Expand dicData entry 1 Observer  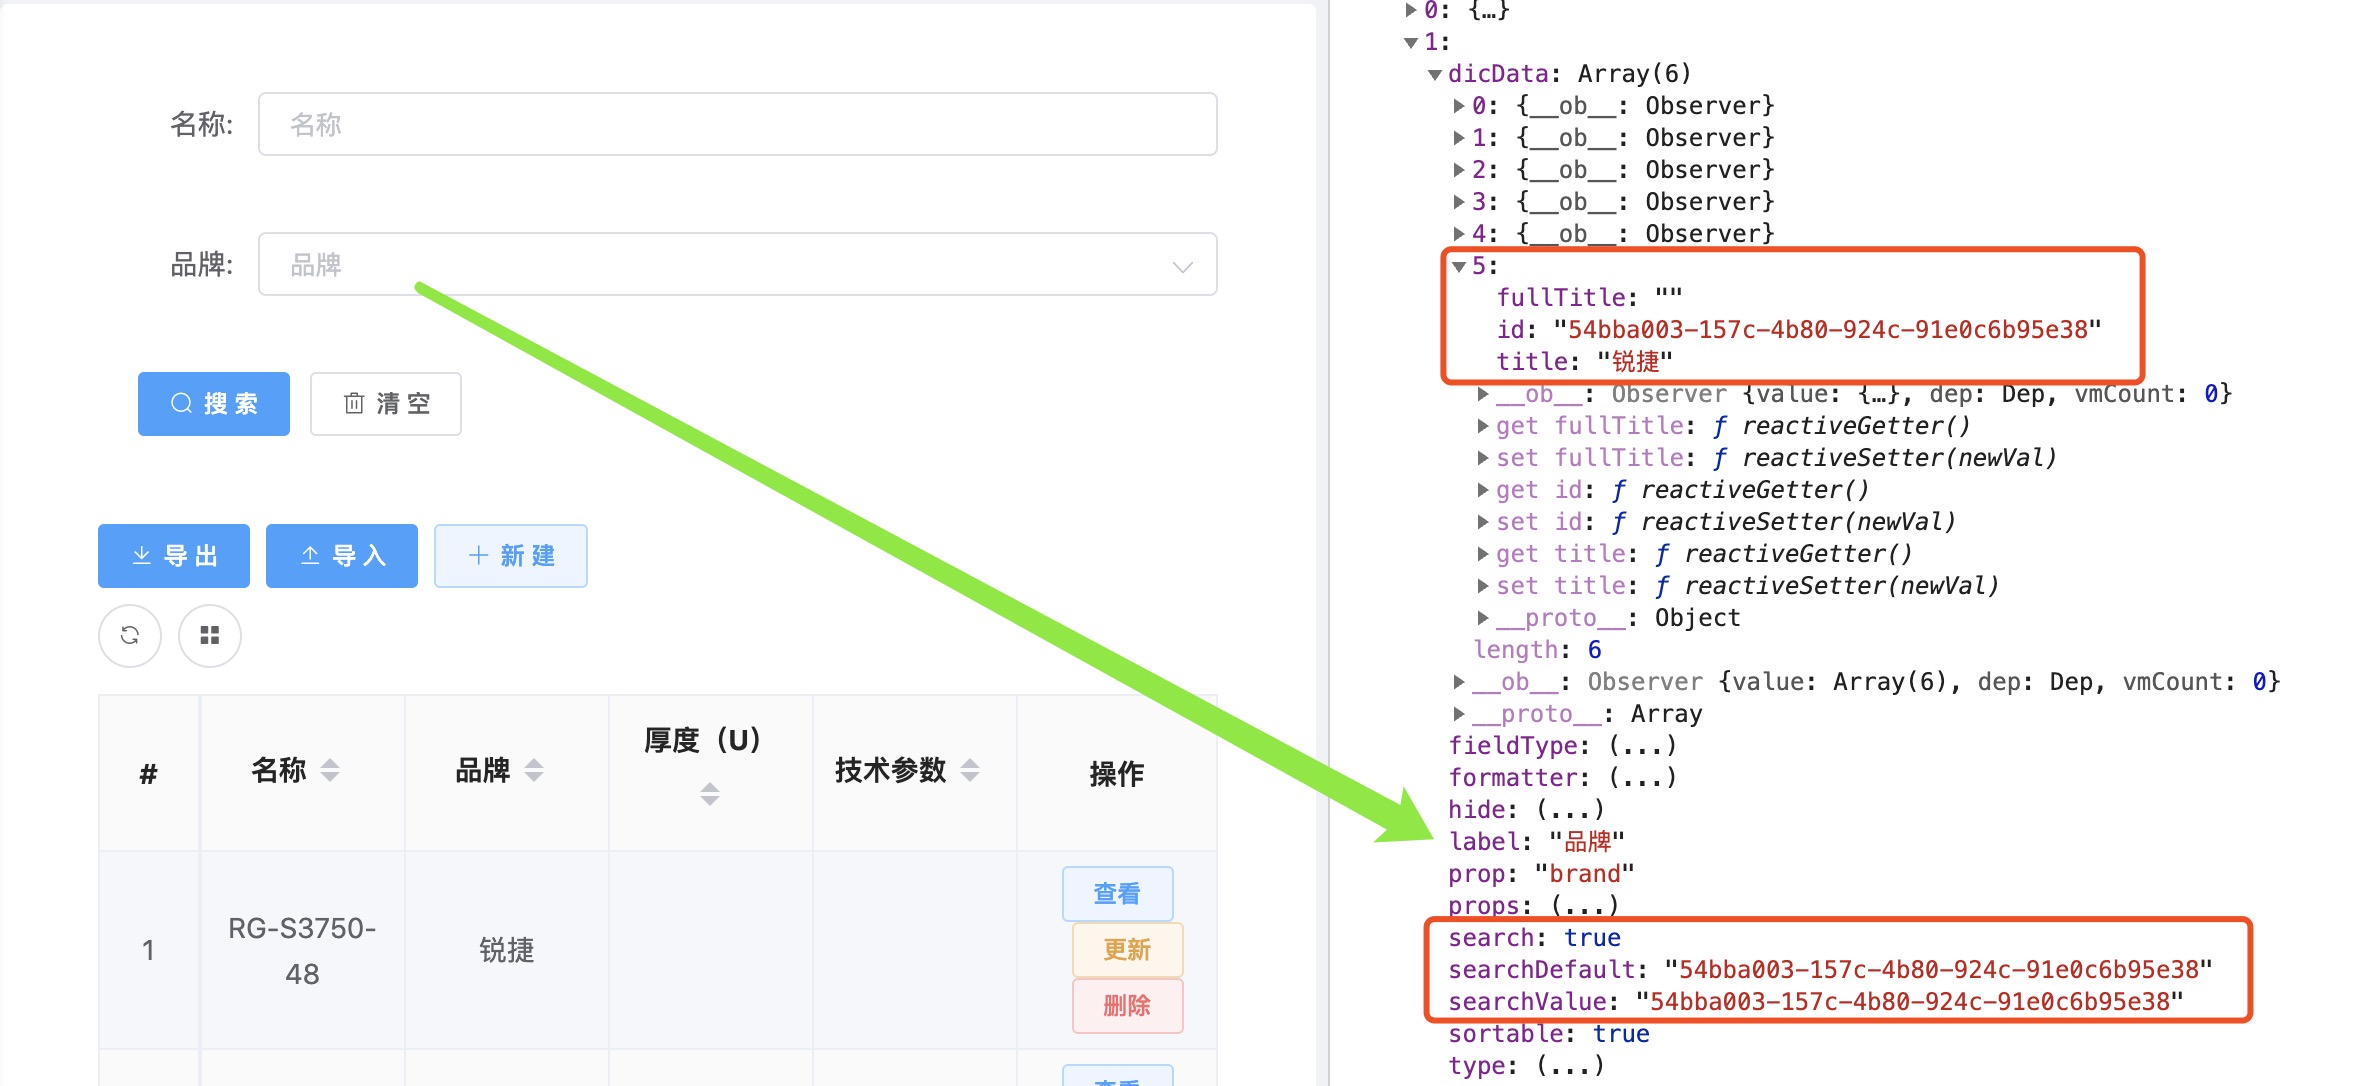[1459, 138]
